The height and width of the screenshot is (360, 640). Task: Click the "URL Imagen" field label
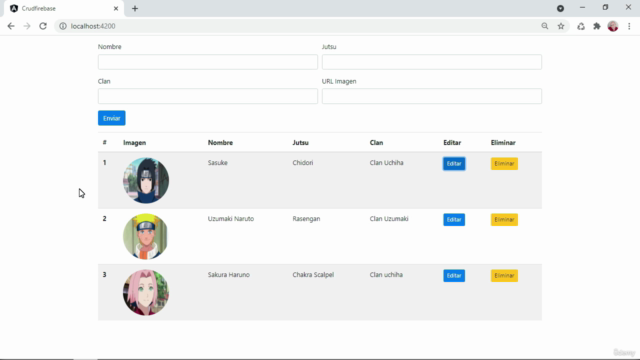(339, 81)
